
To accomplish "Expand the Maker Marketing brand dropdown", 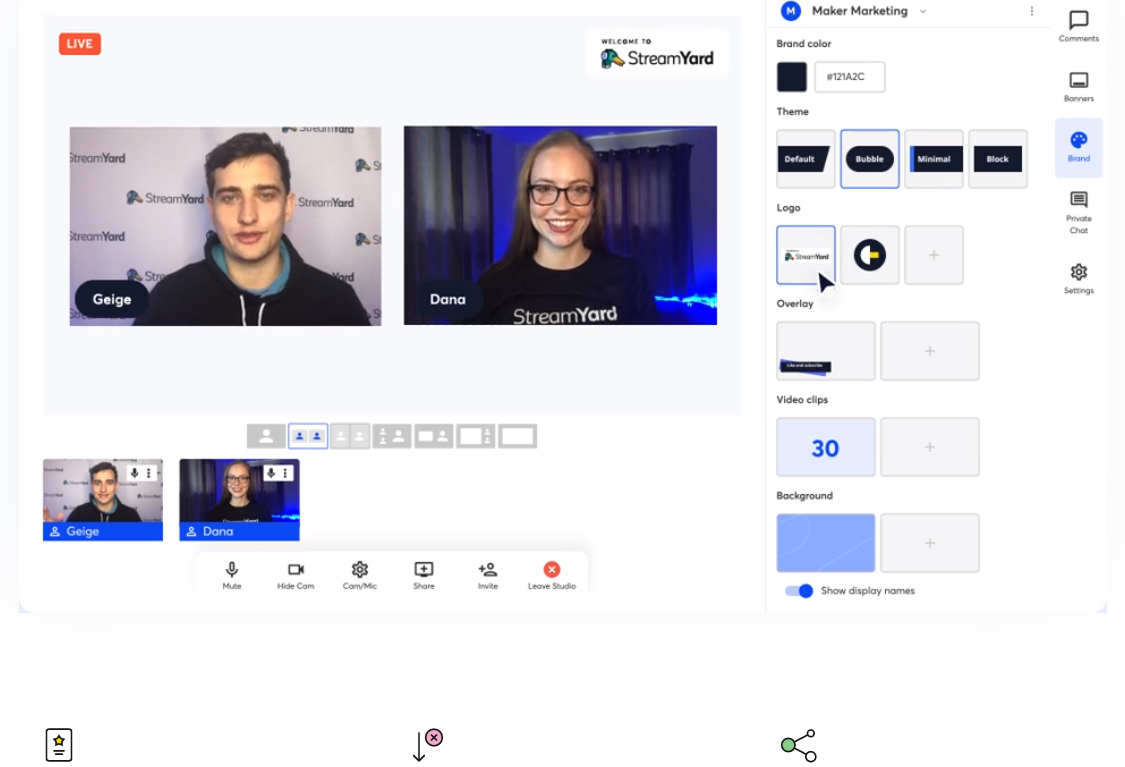I will 922,11.
